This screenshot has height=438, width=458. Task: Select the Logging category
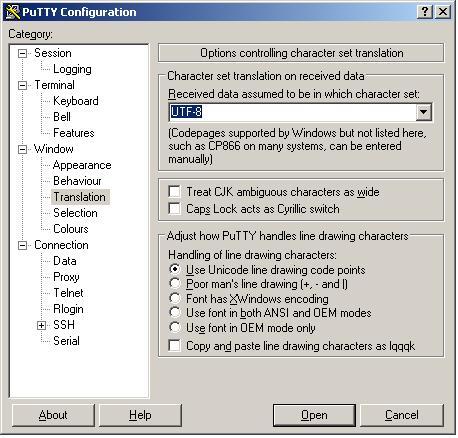pos(72,69)
